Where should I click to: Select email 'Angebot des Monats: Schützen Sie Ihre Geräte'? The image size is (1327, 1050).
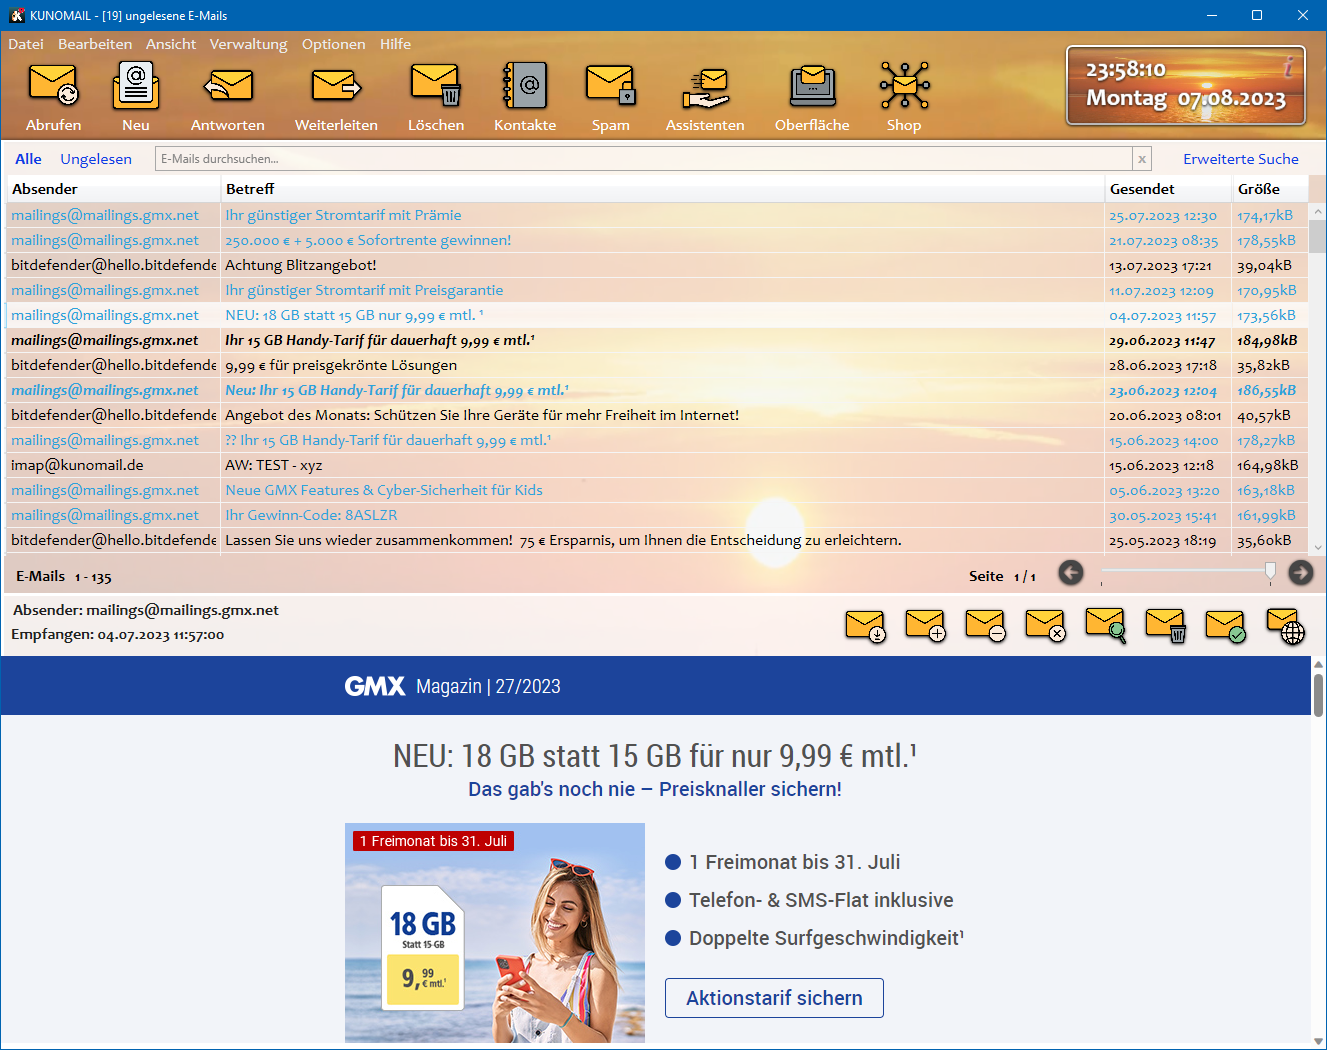(x=657, y=415)
